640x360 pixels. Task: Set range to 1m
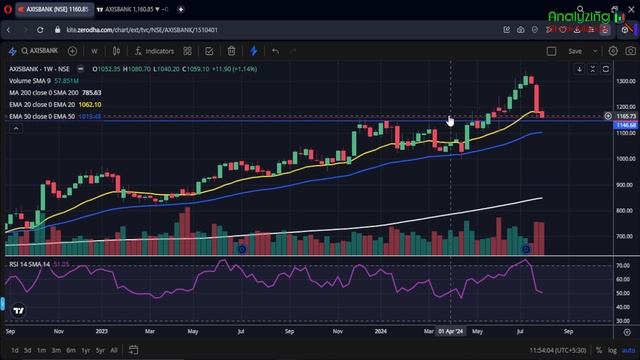(41, 350)
